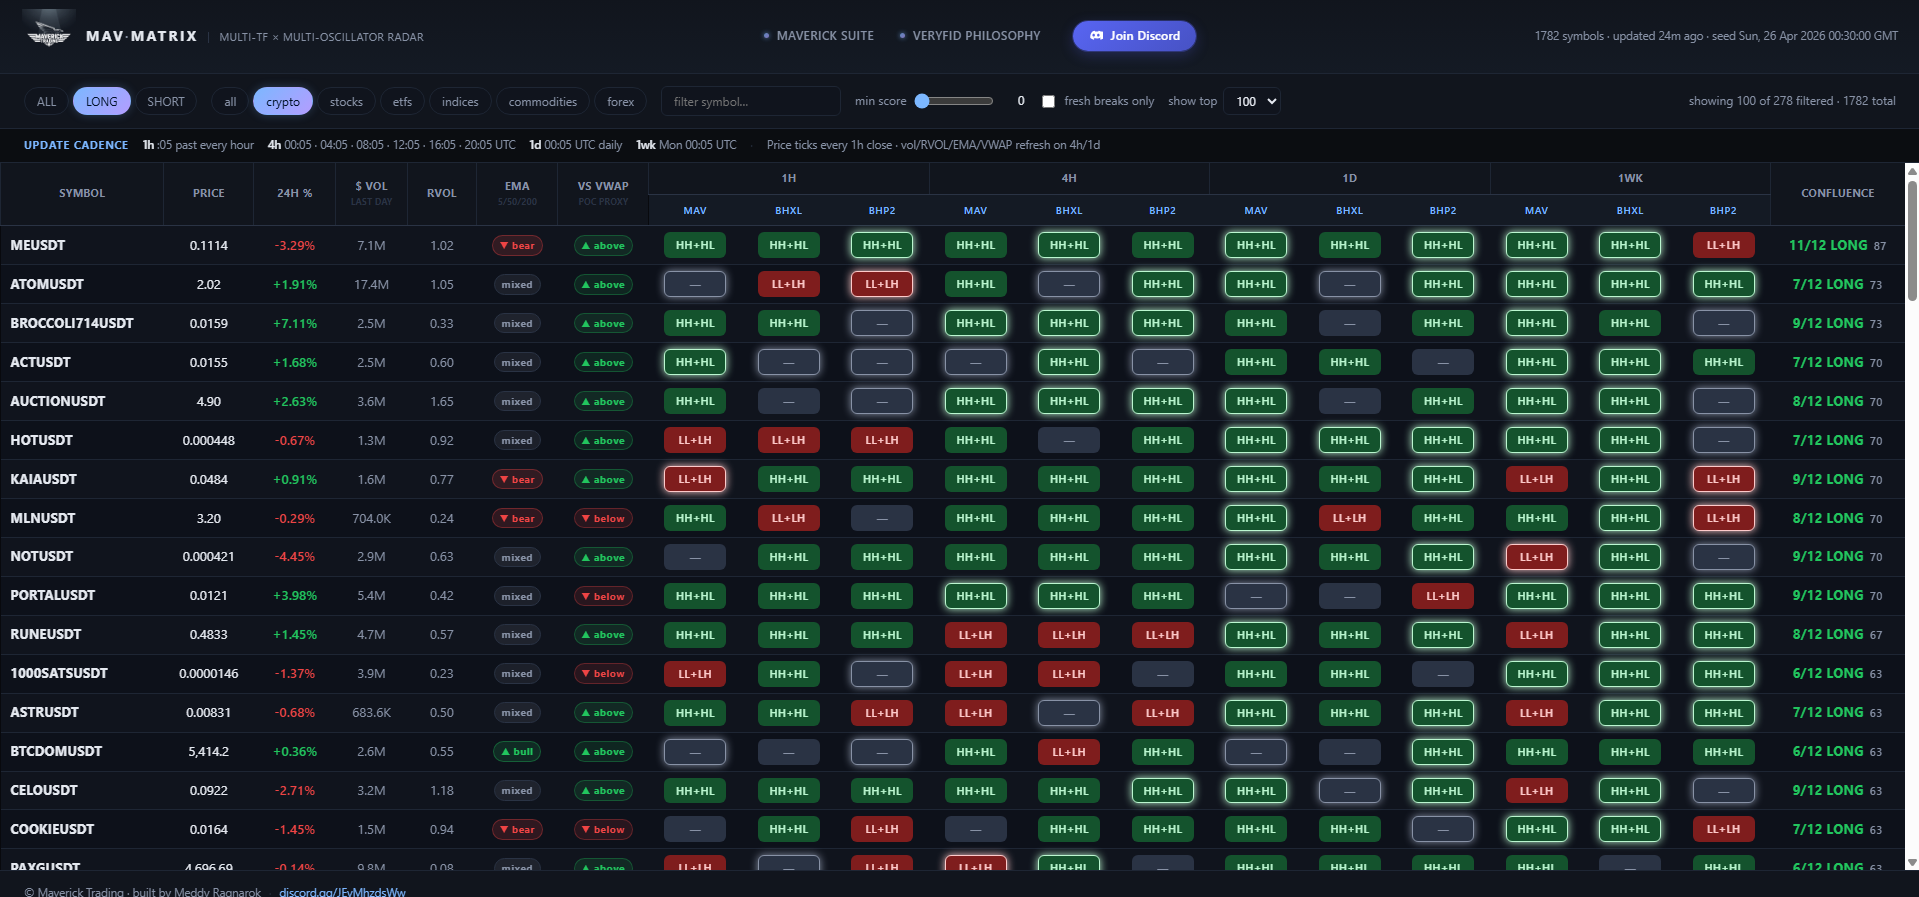1919x897 pixels.
Task: Click the PORTALUSDT symbol
Action: click(x=53, y=595)
